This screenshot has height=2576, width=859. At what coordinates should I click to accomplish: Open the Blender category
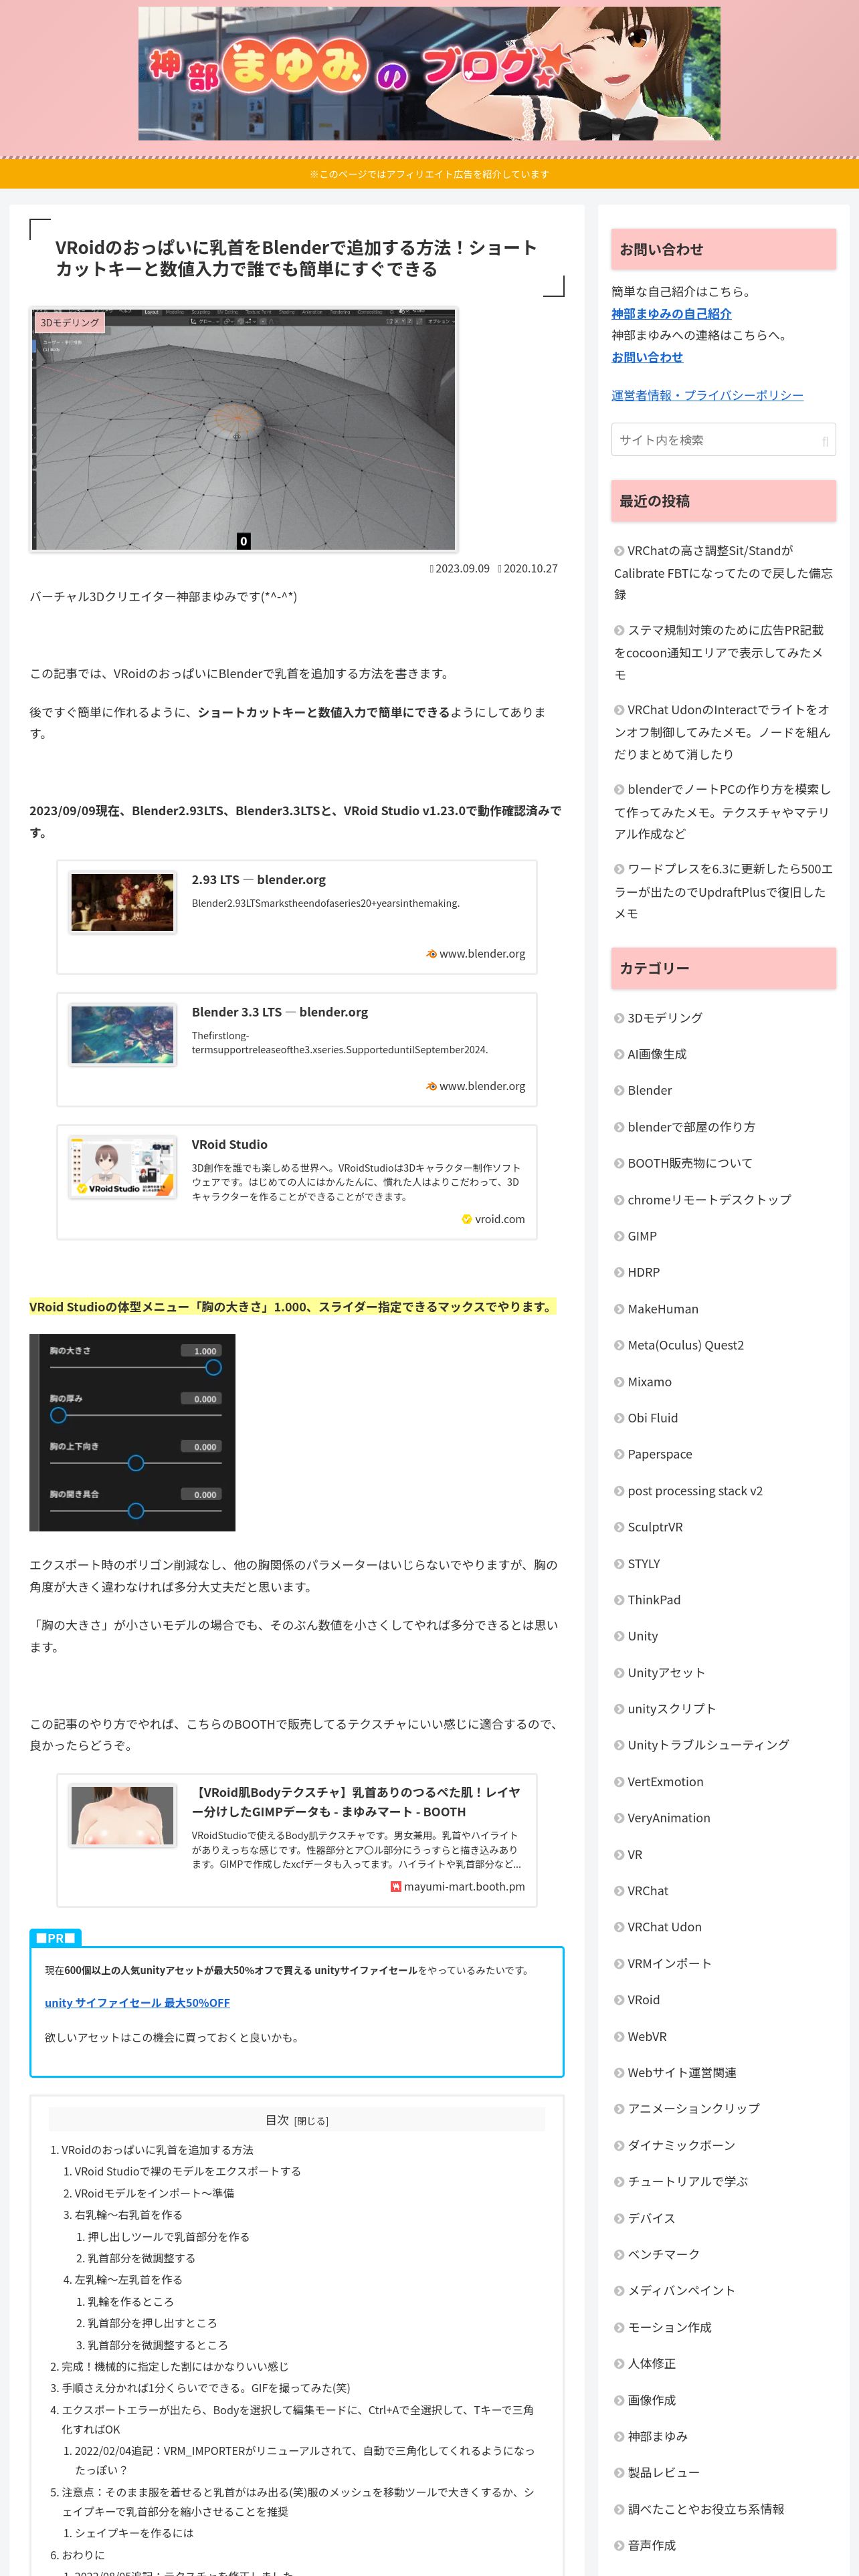click(x=649, y=1090)
